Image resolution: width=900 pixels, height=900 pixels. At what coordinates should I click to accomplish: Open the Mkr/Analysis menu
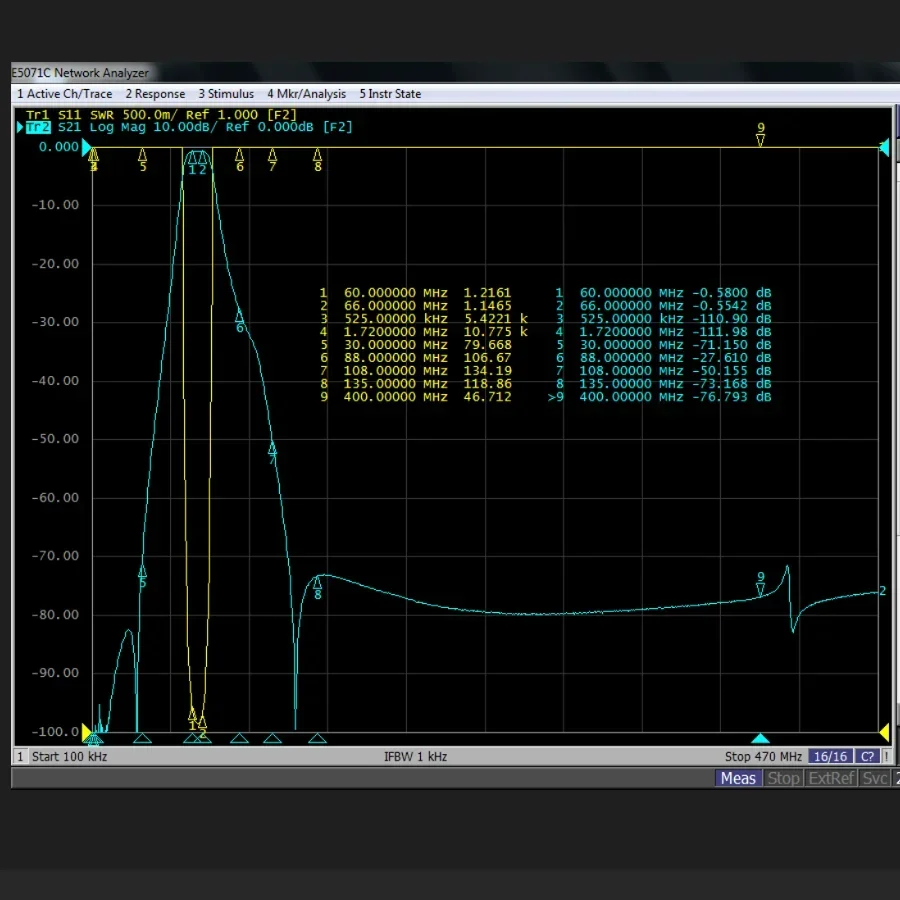point(306,94)
